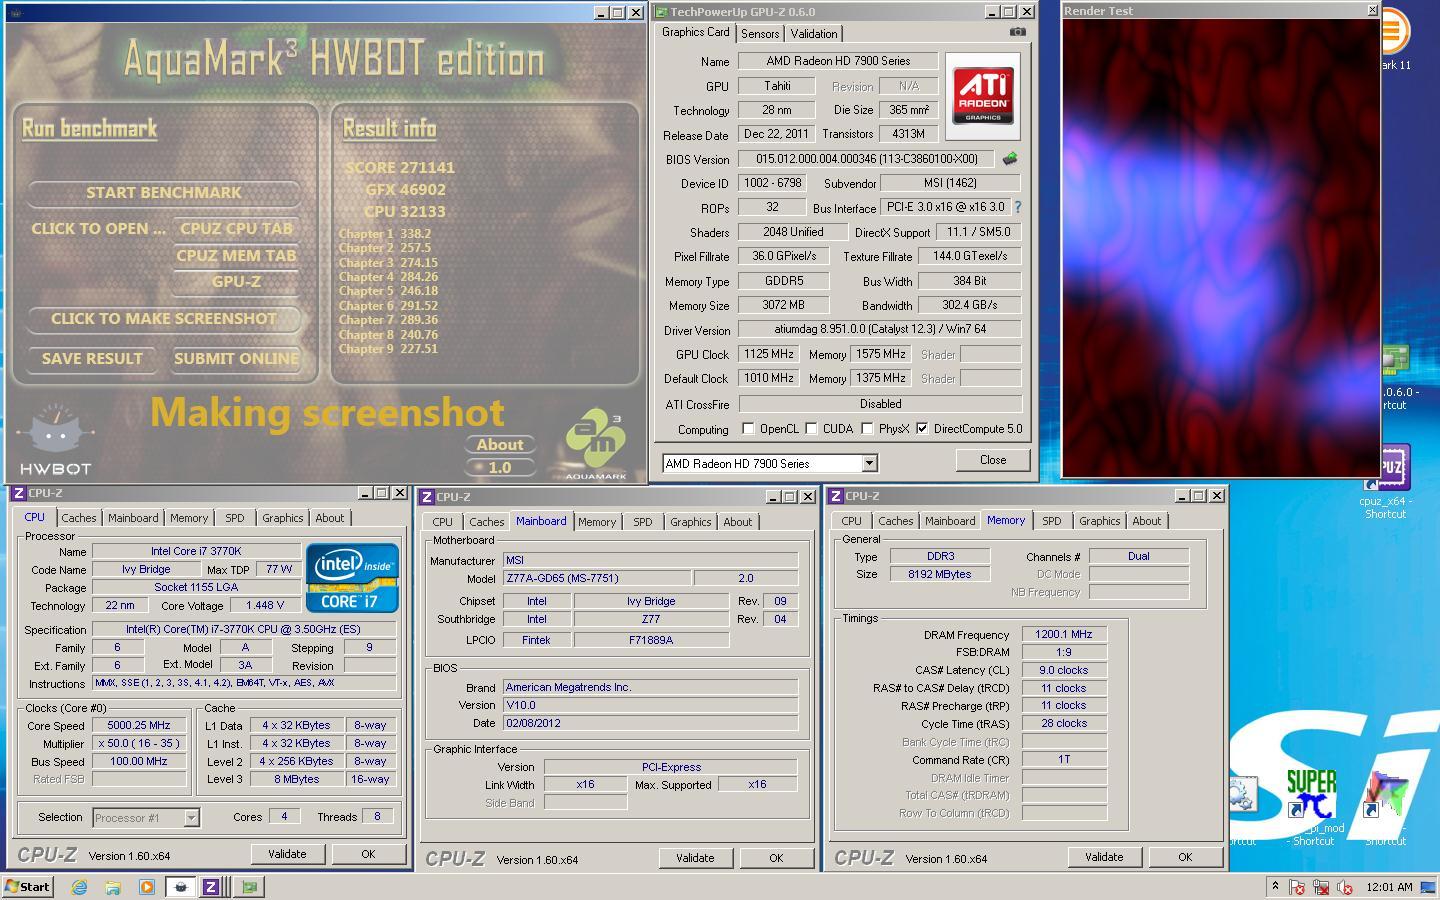
Task: Click the AquaMark3 logo at bottom right
Action: tap(596, 443)
